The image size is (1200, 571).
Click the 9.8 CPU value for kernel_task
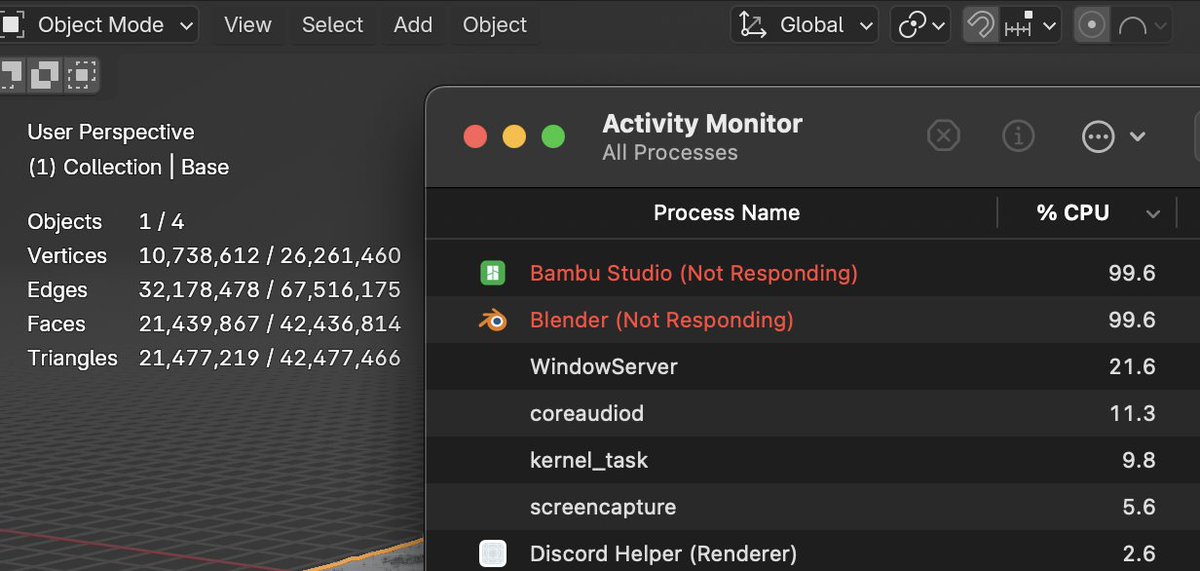pyautogui.click(x=1139, y=460)
